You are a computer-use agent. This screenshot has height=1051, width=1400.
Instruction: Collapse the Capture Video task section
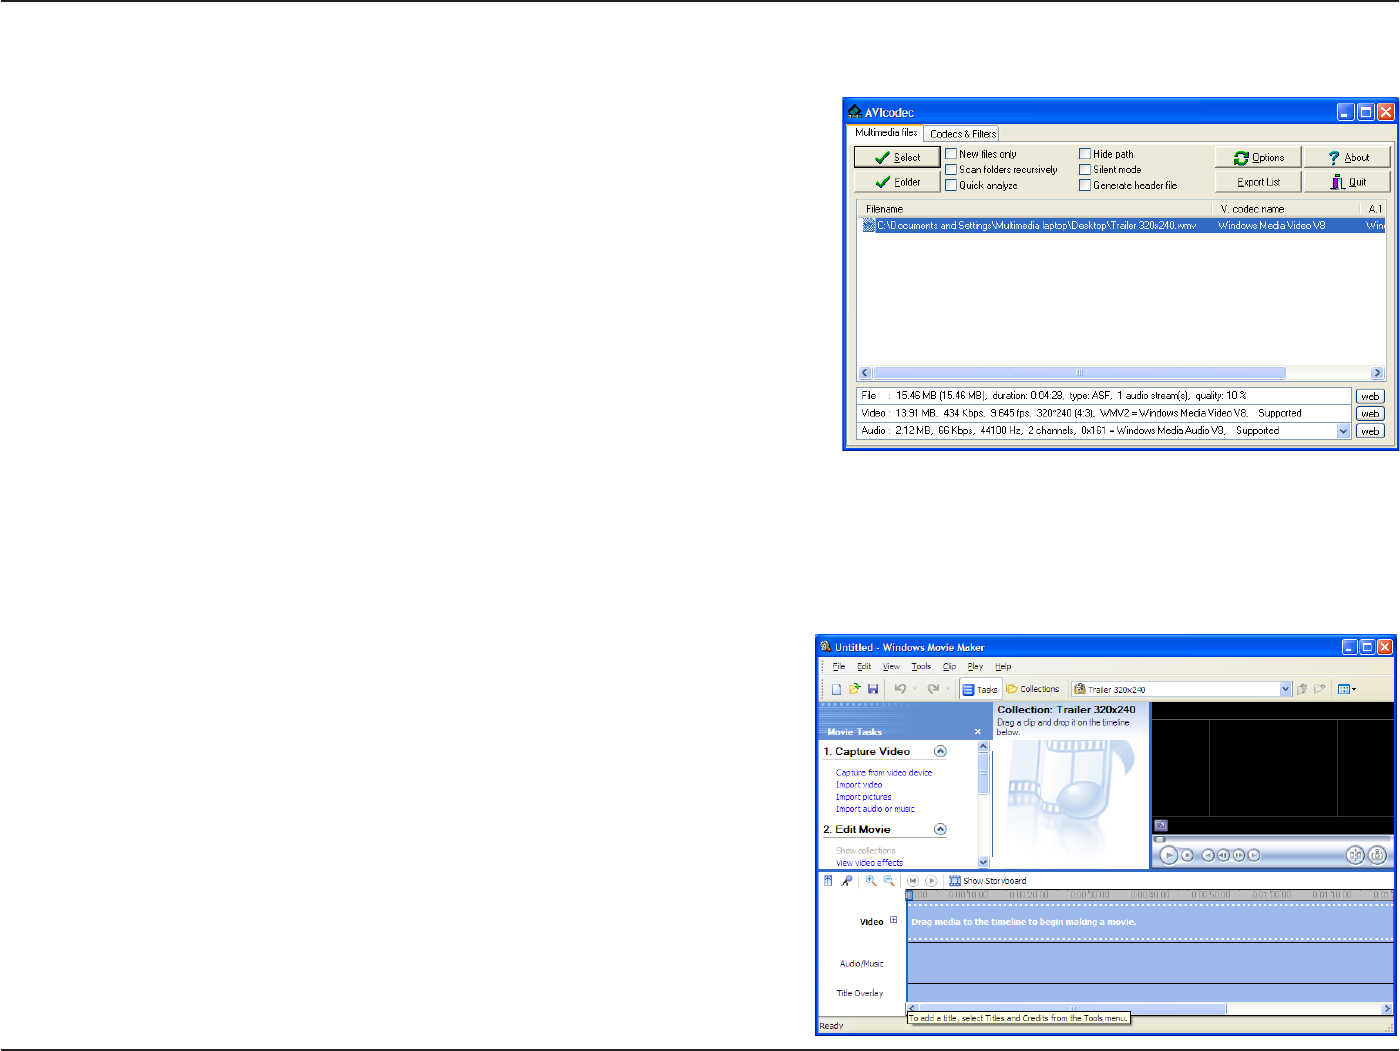click(x=940, y=751)
